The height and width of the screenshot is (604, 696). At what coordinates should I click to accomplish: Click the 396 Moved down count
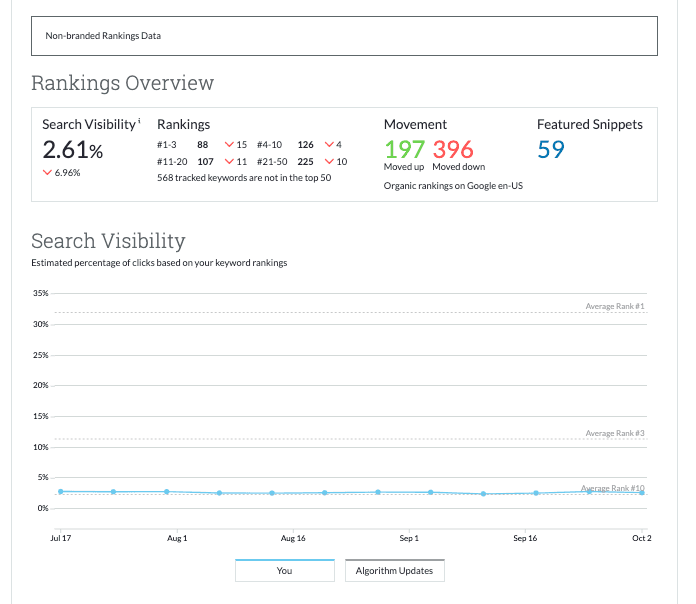[453, 149]
